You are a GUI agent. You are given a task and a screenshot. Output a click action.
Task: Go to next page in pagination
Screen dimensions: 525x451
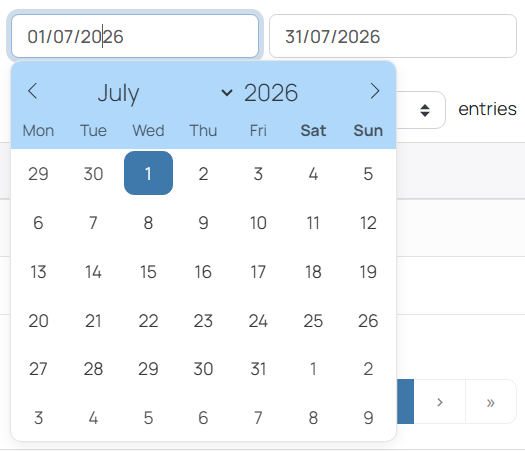440,402
